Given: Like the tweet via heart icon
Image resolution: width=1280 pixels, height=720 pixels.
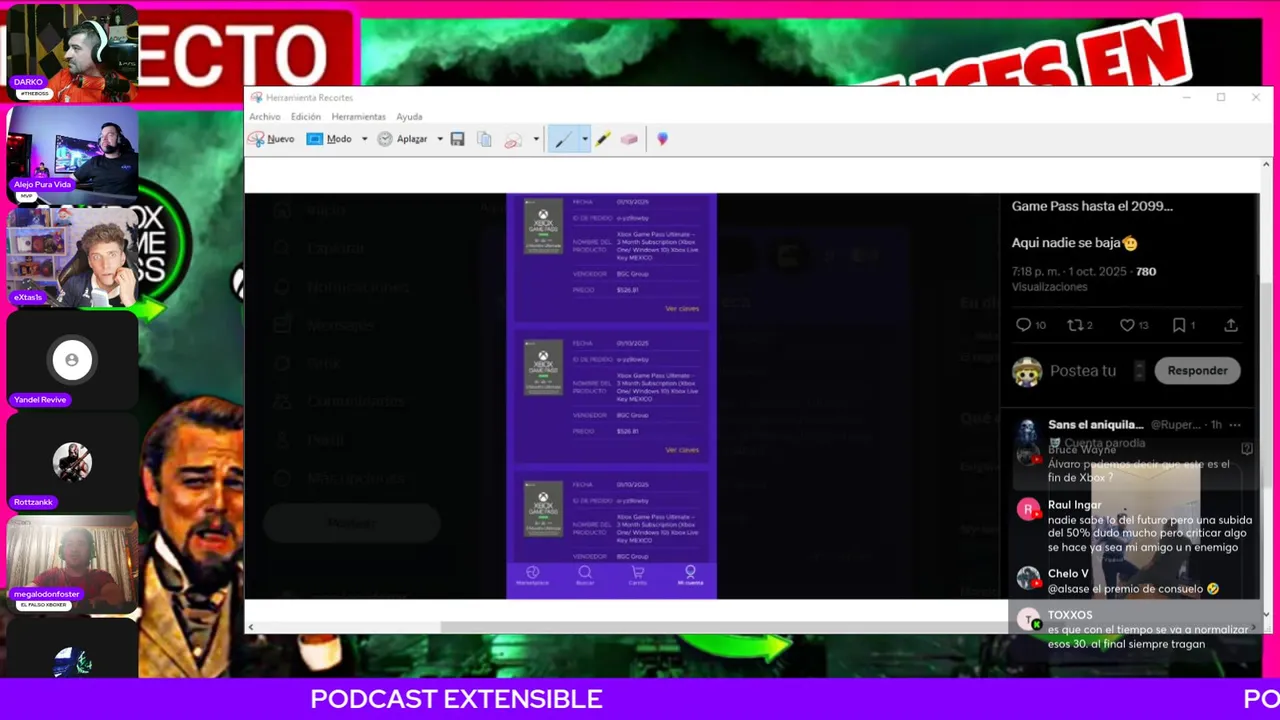Looking at the screenshot, I should click(1127, 325).
